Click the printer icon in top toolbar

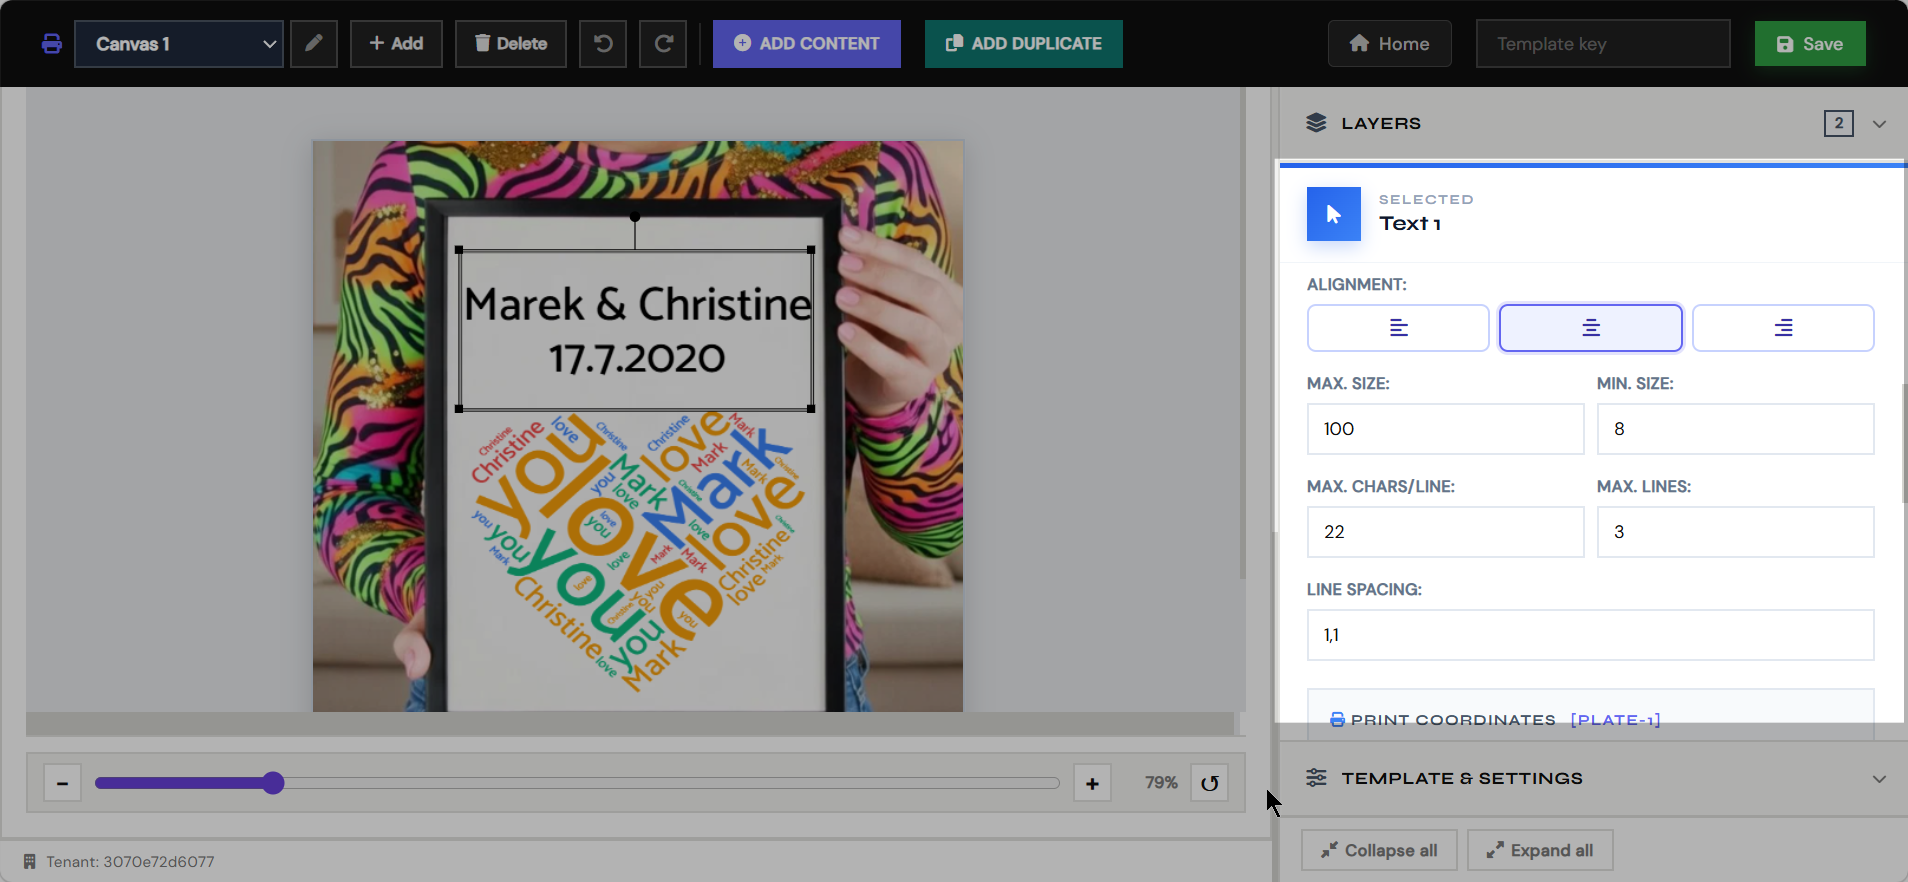pyautogui.click(x=52, y=44)
